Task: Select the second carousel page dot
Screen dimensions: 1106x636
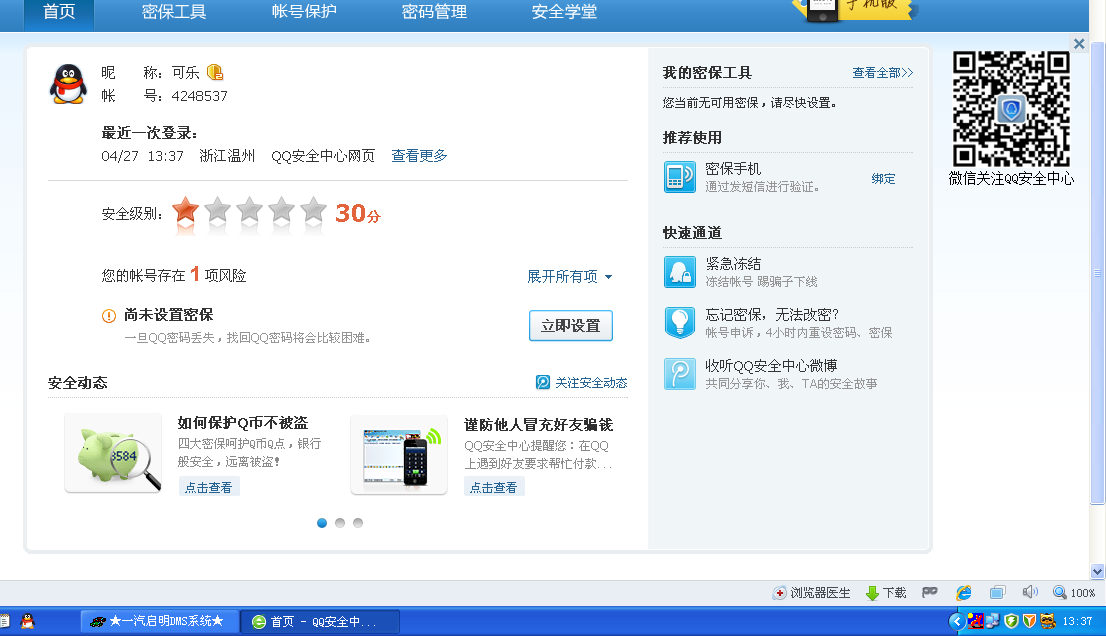Action: (x=340, y=522)
